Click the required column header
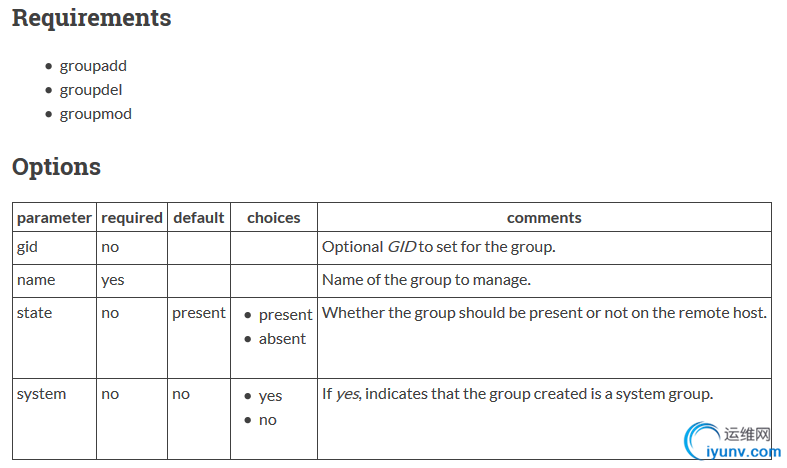 pos(132,217)
